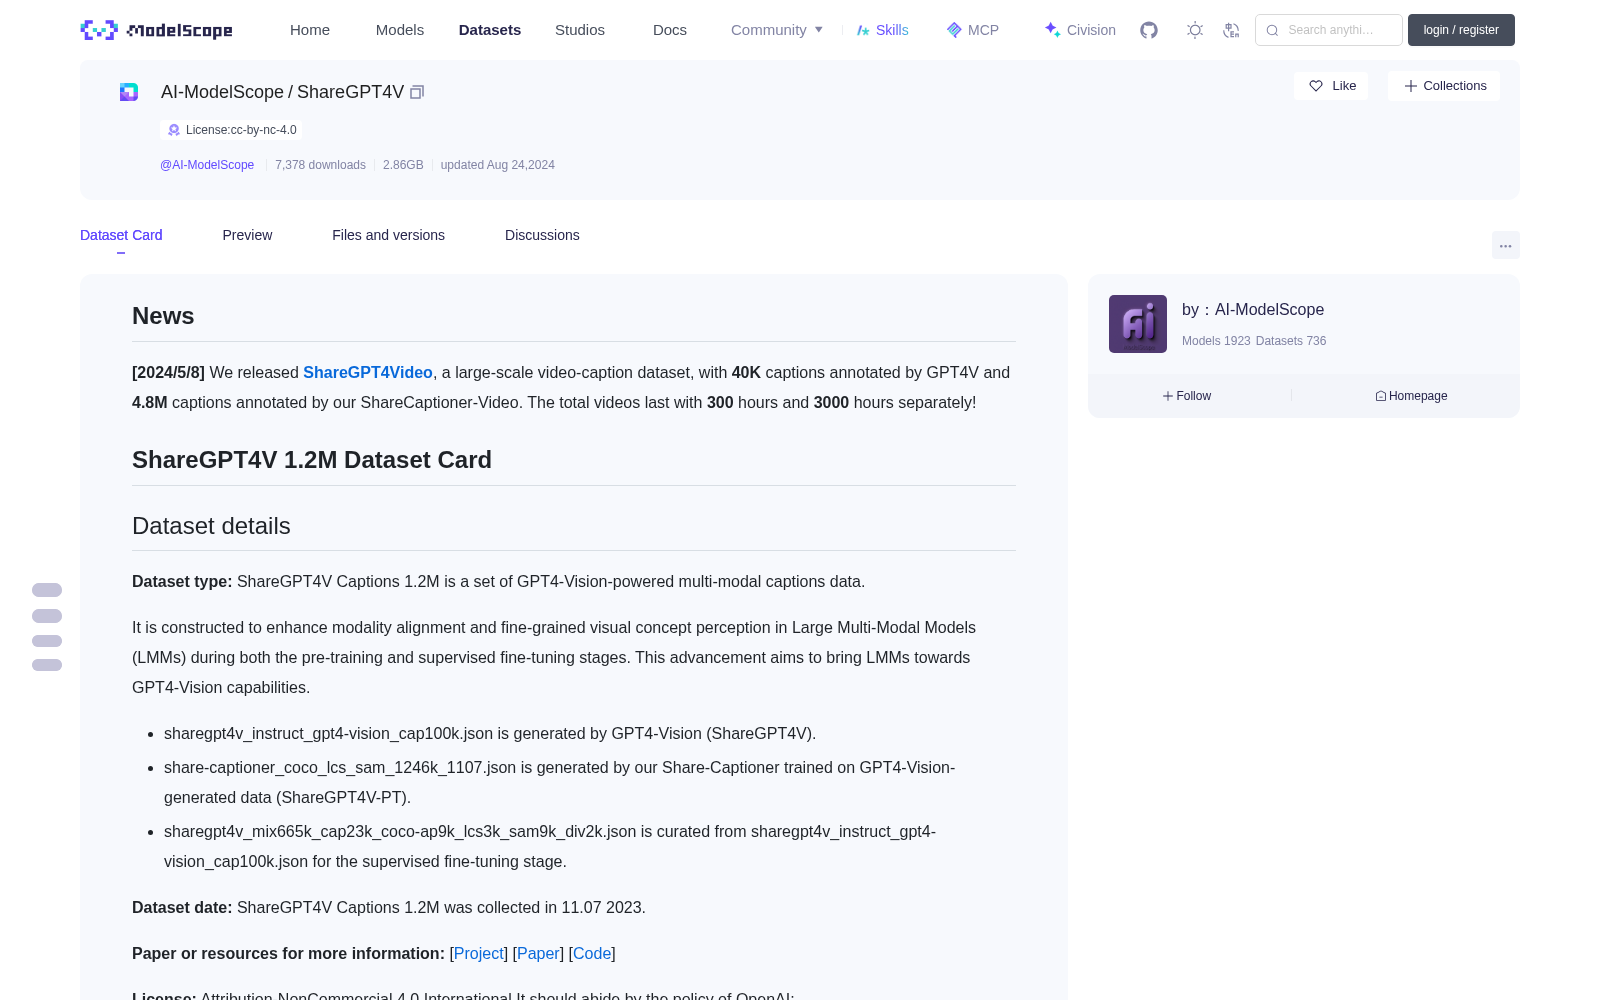This screenshot has height=1000, width=1600.
Task: Jump to first section via outline marker
Action: point(47,590)
